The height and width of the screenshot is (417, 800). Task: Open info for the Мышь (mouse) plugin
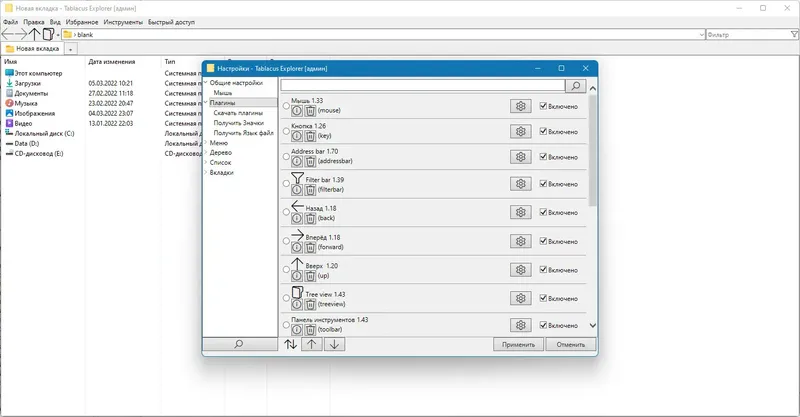pyautogui.click(x=297, y=110)
